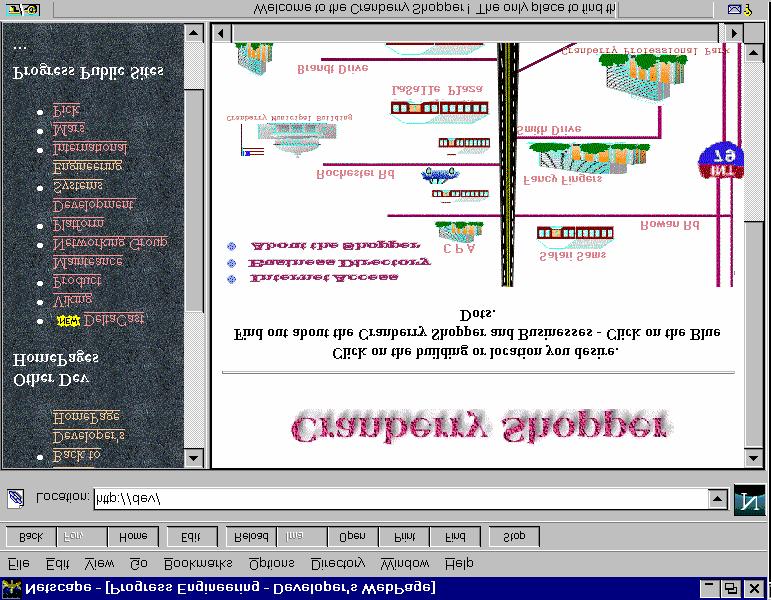Click the Netscape title bar application icon

[x=11, y=588]
